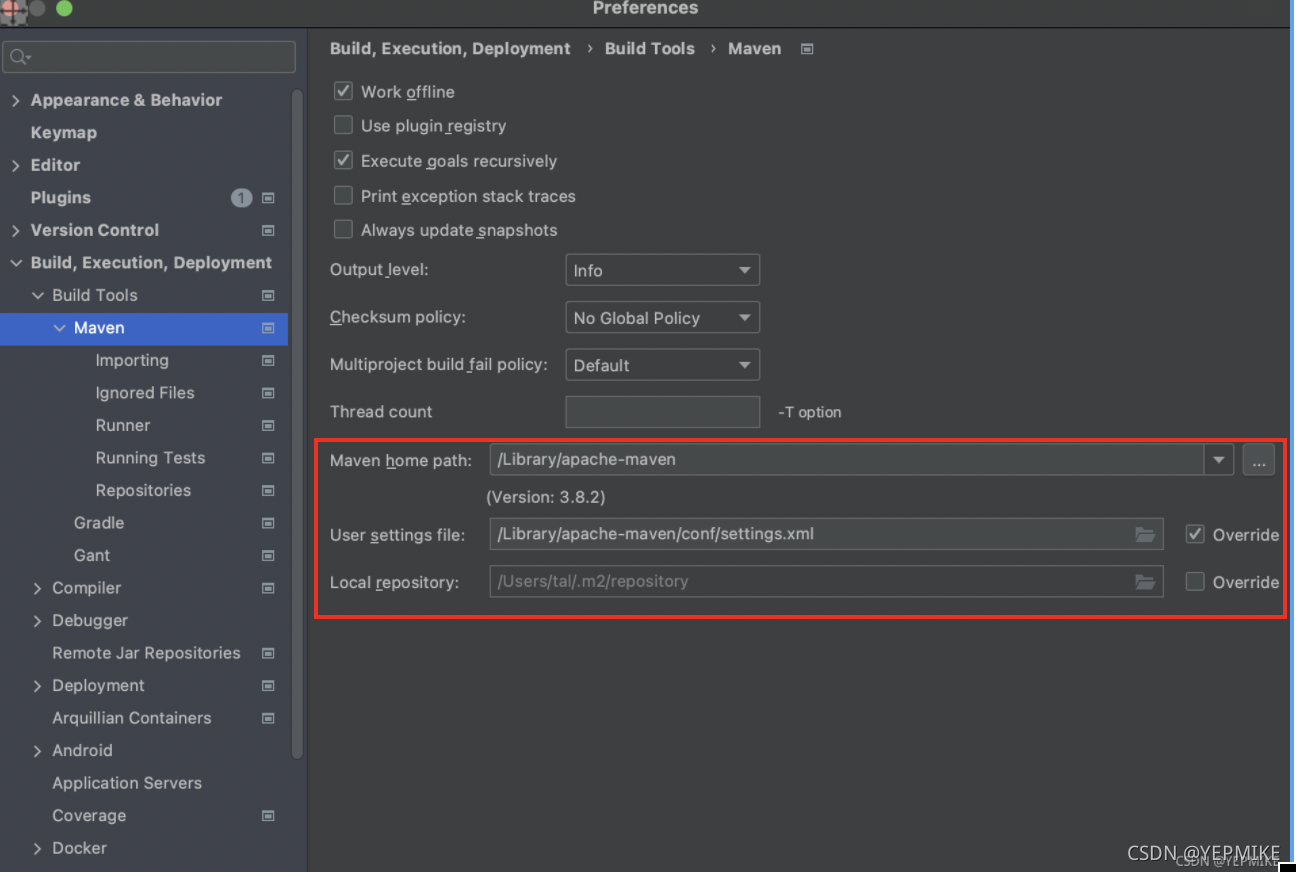Click Build, Execution, Deployment in the breadcrumb

449,48
